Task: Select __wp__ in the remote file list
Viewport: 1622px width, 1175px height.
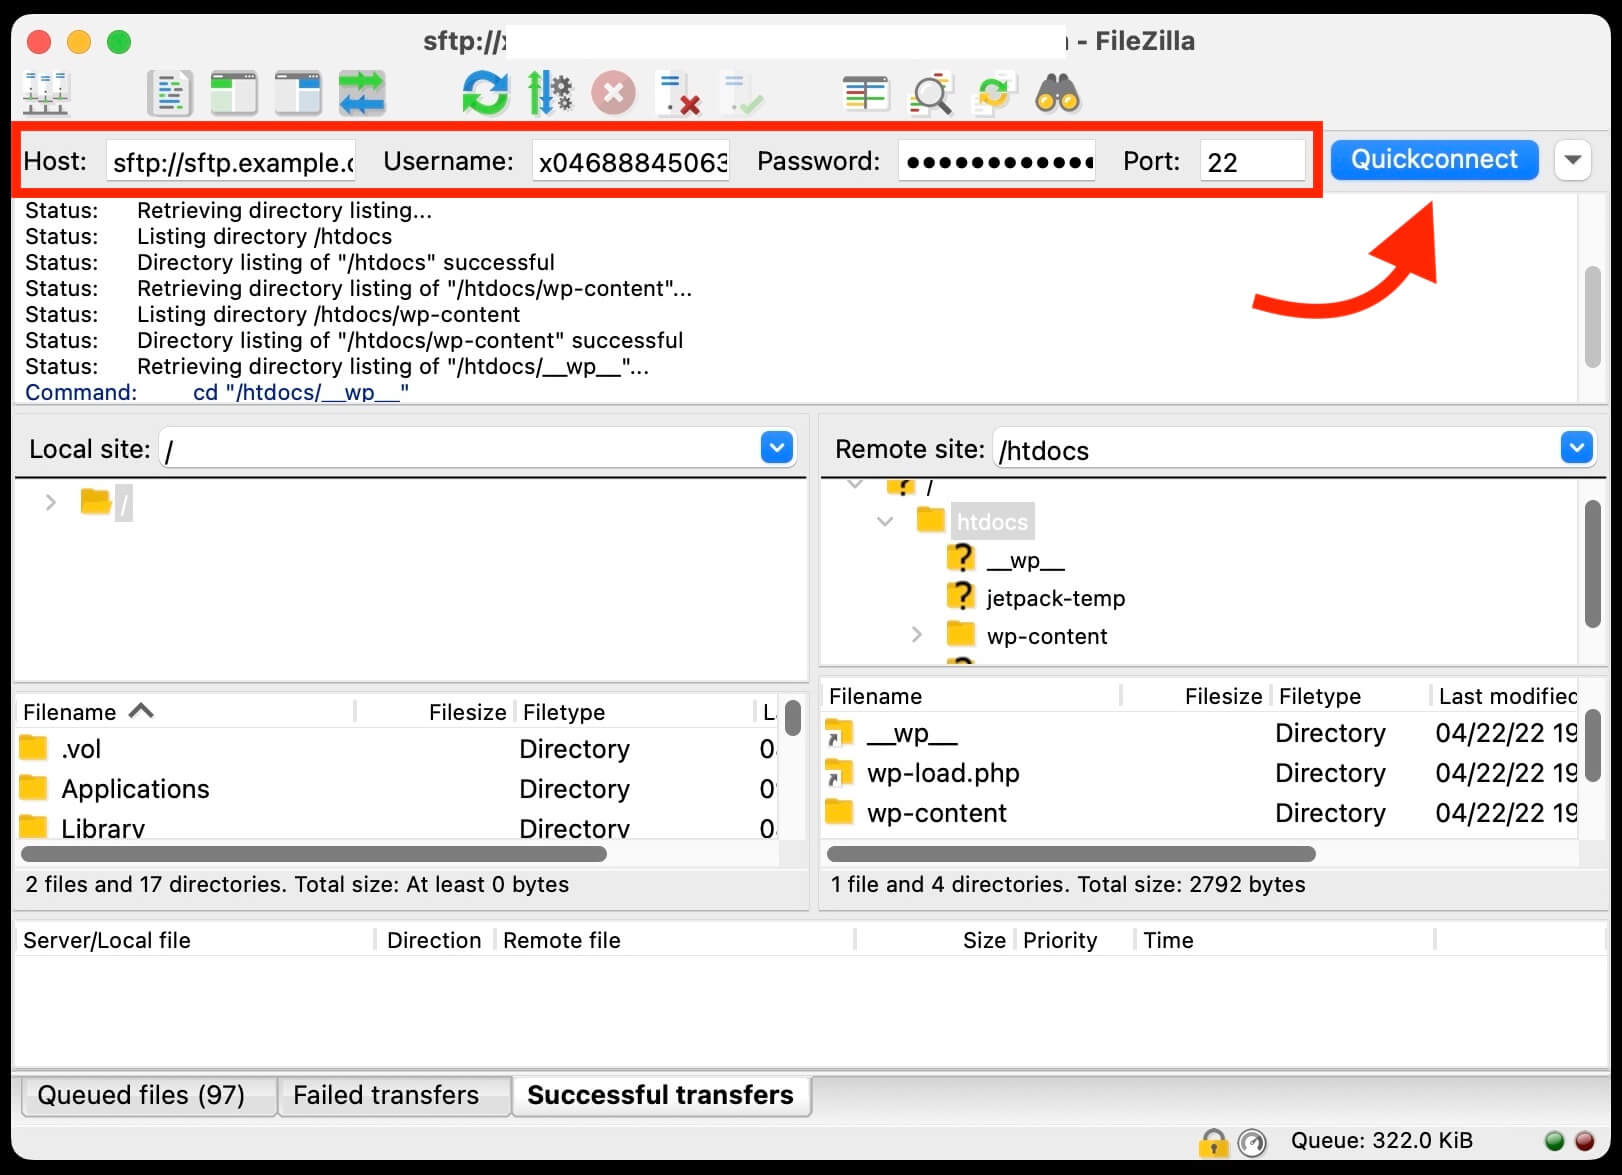Action: [x=1199, y=733]
